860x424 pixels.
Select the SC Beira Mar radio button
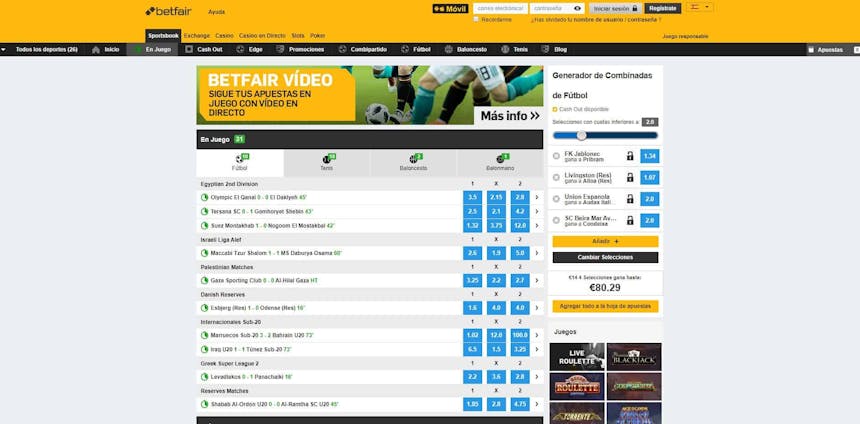pos(556,221)
